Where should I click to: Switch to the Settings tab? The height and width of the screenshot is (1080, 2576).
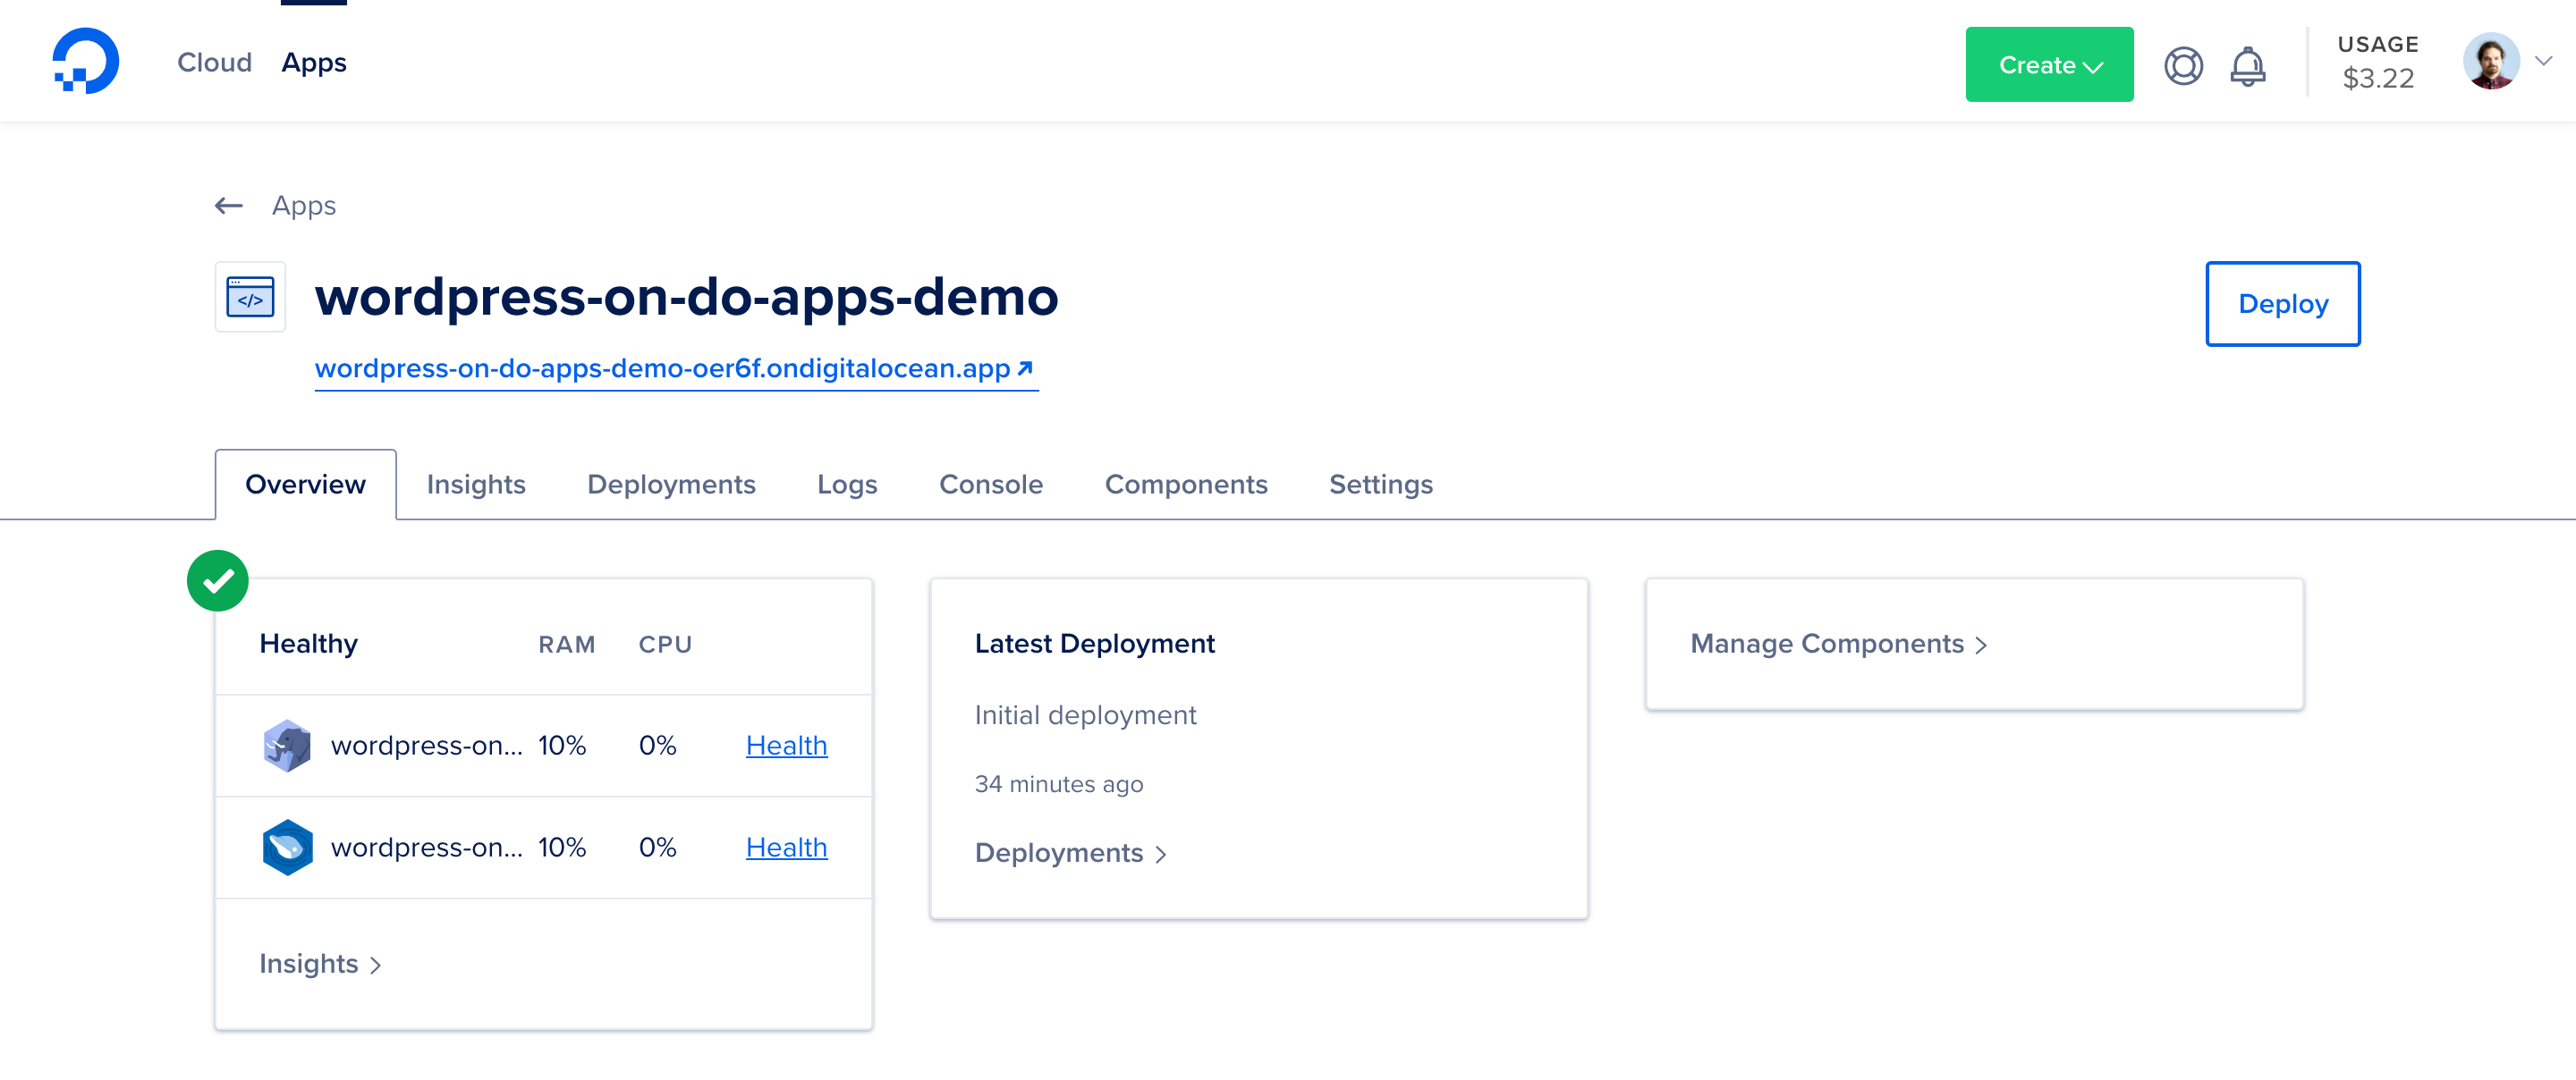point(1380,485)
